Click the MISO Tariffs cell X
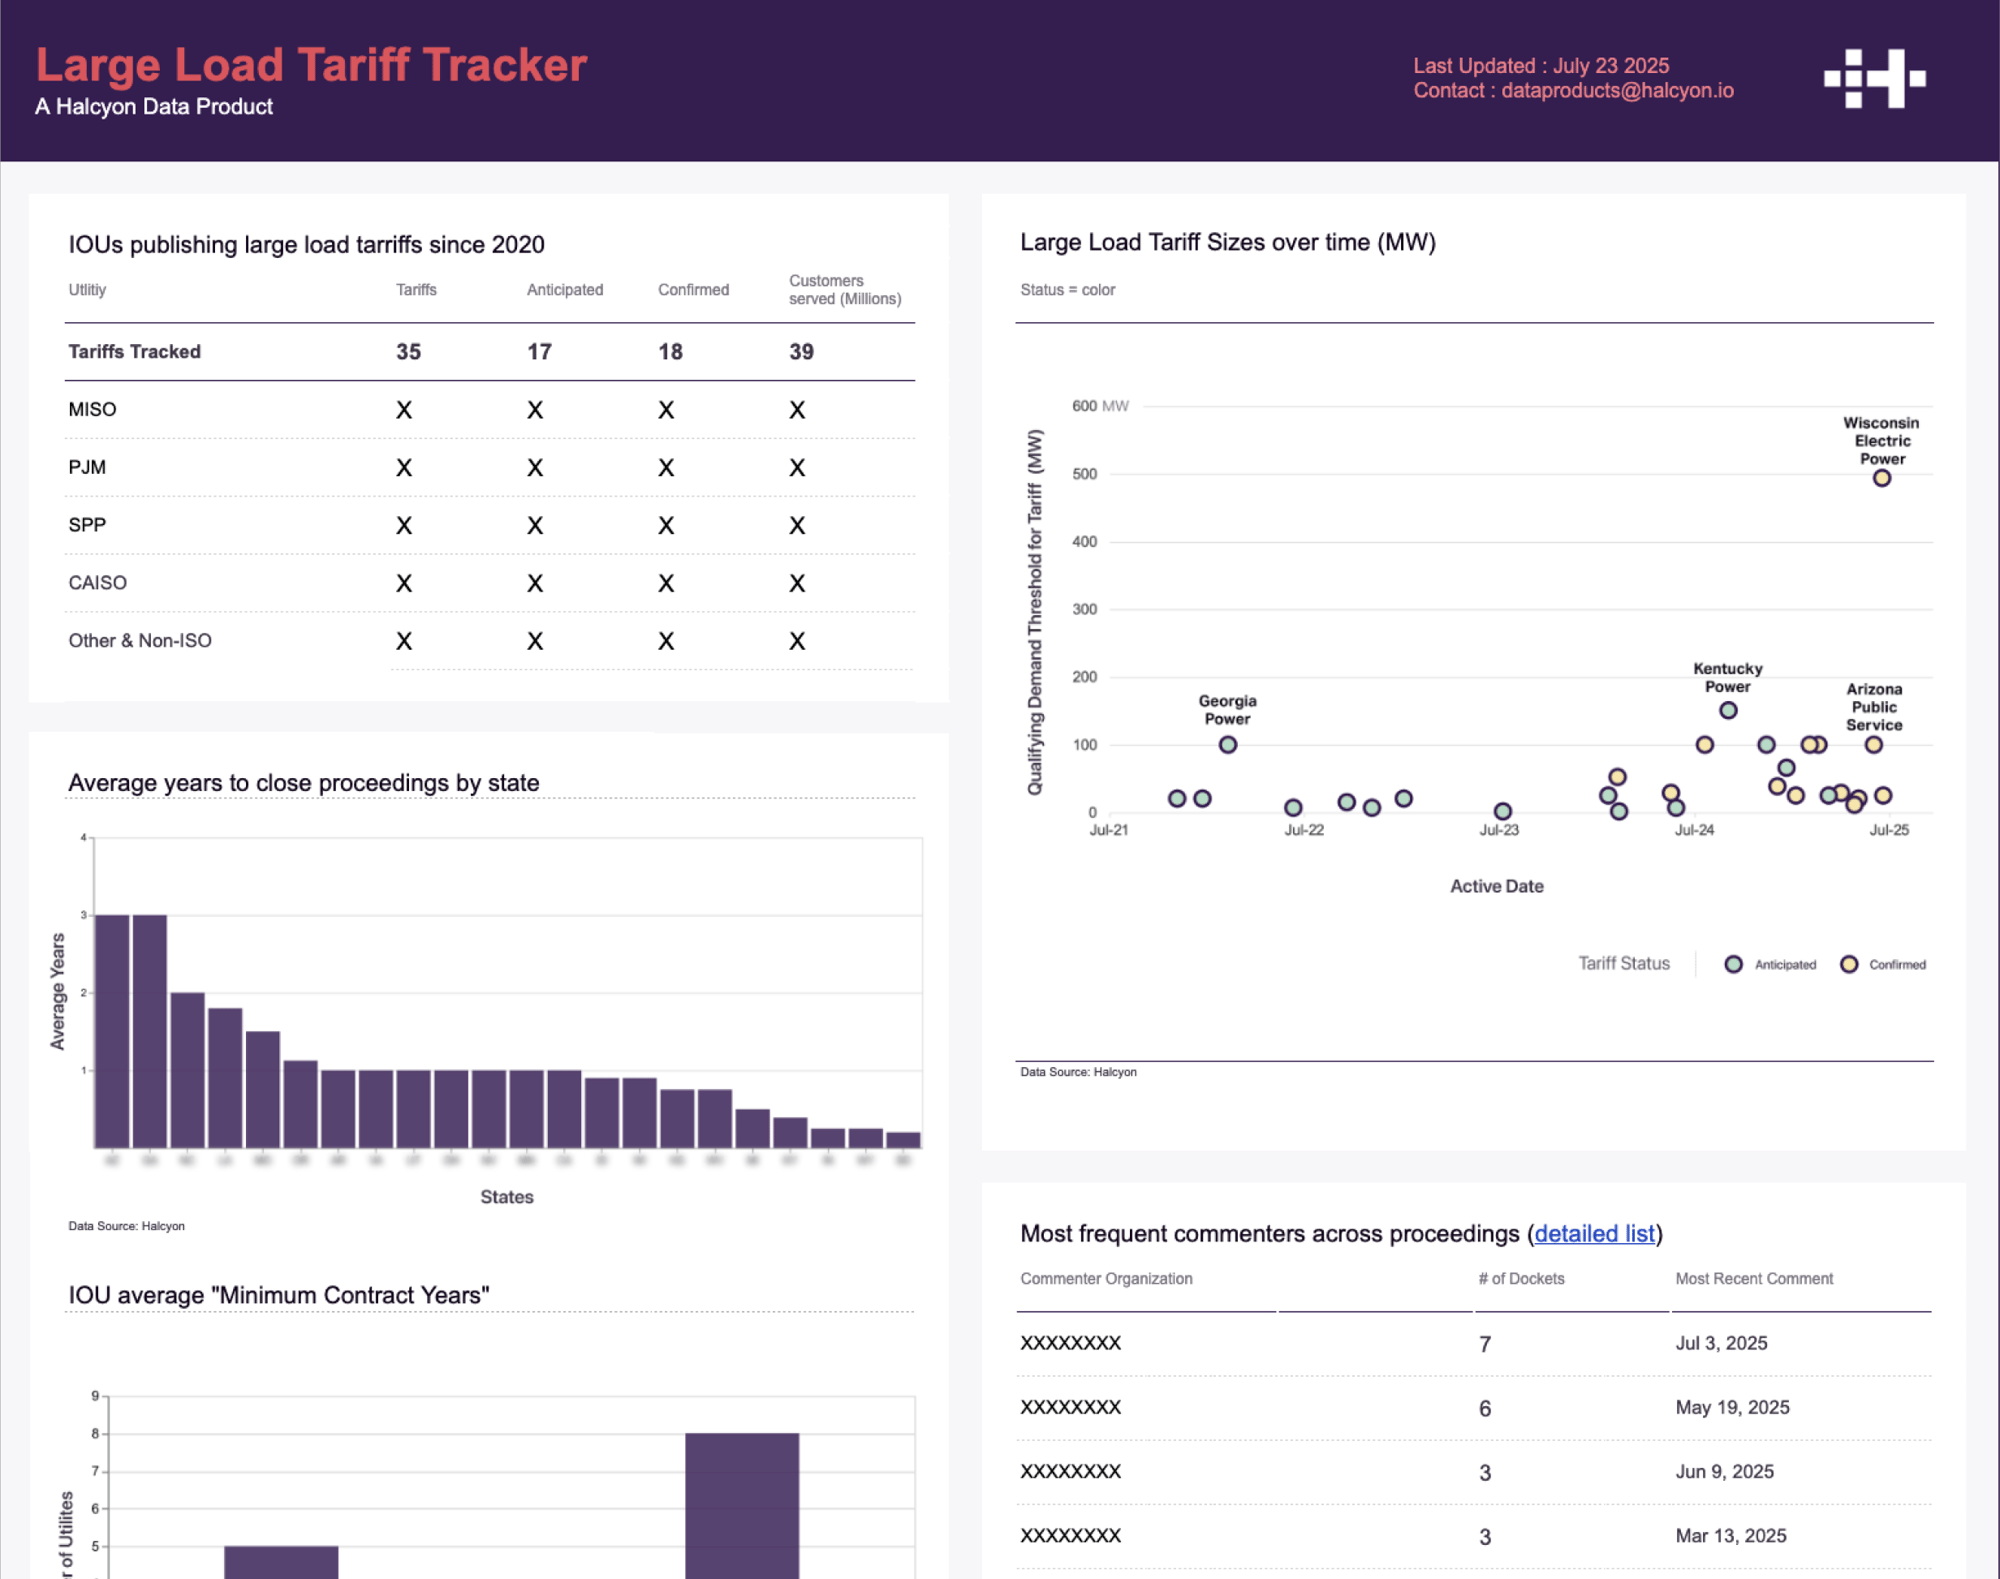Image resolution: width=2000 pixels, height=1579 pixels. (404, 410)
